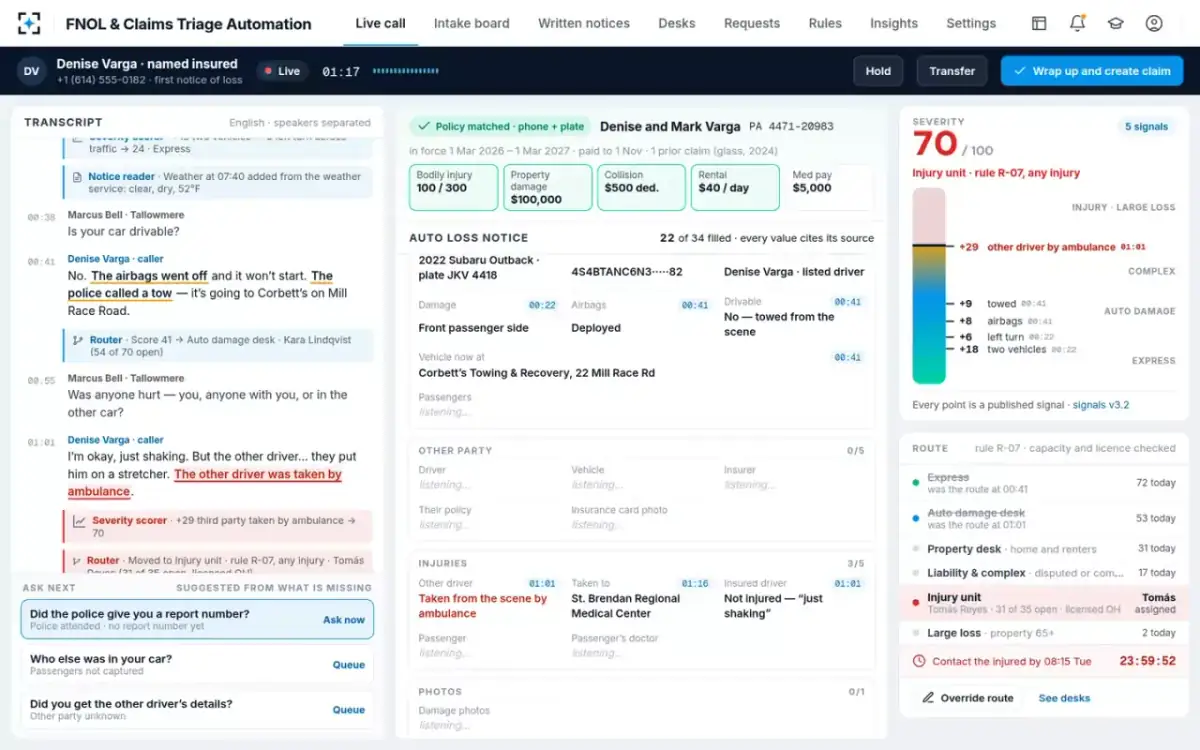Click the Override route button
Image resolution: width=1200 pixels, height=750 pixels.
967,698
